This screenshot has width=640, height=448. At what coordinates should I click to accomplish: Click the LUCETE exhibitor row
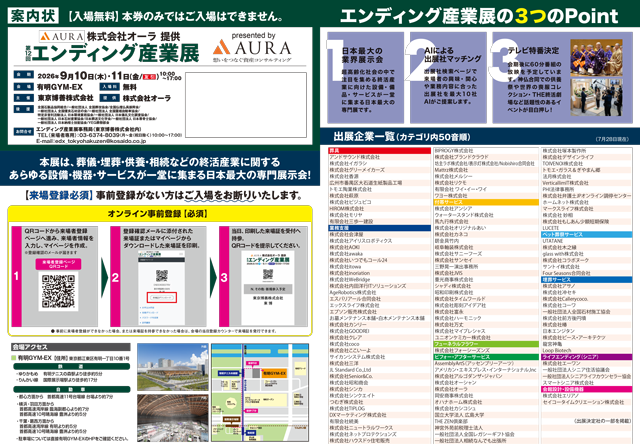click(586, 228)
